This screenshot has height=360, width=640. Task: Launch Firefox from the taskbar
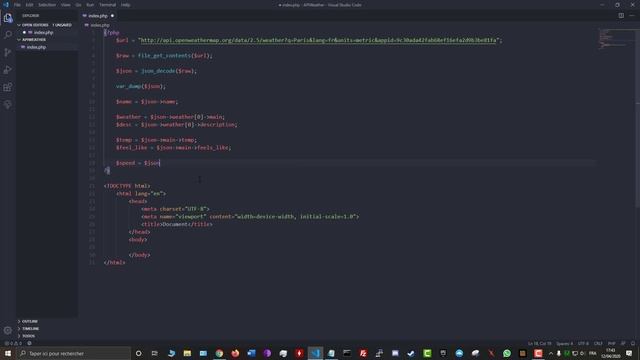click(x=235, y=353)
